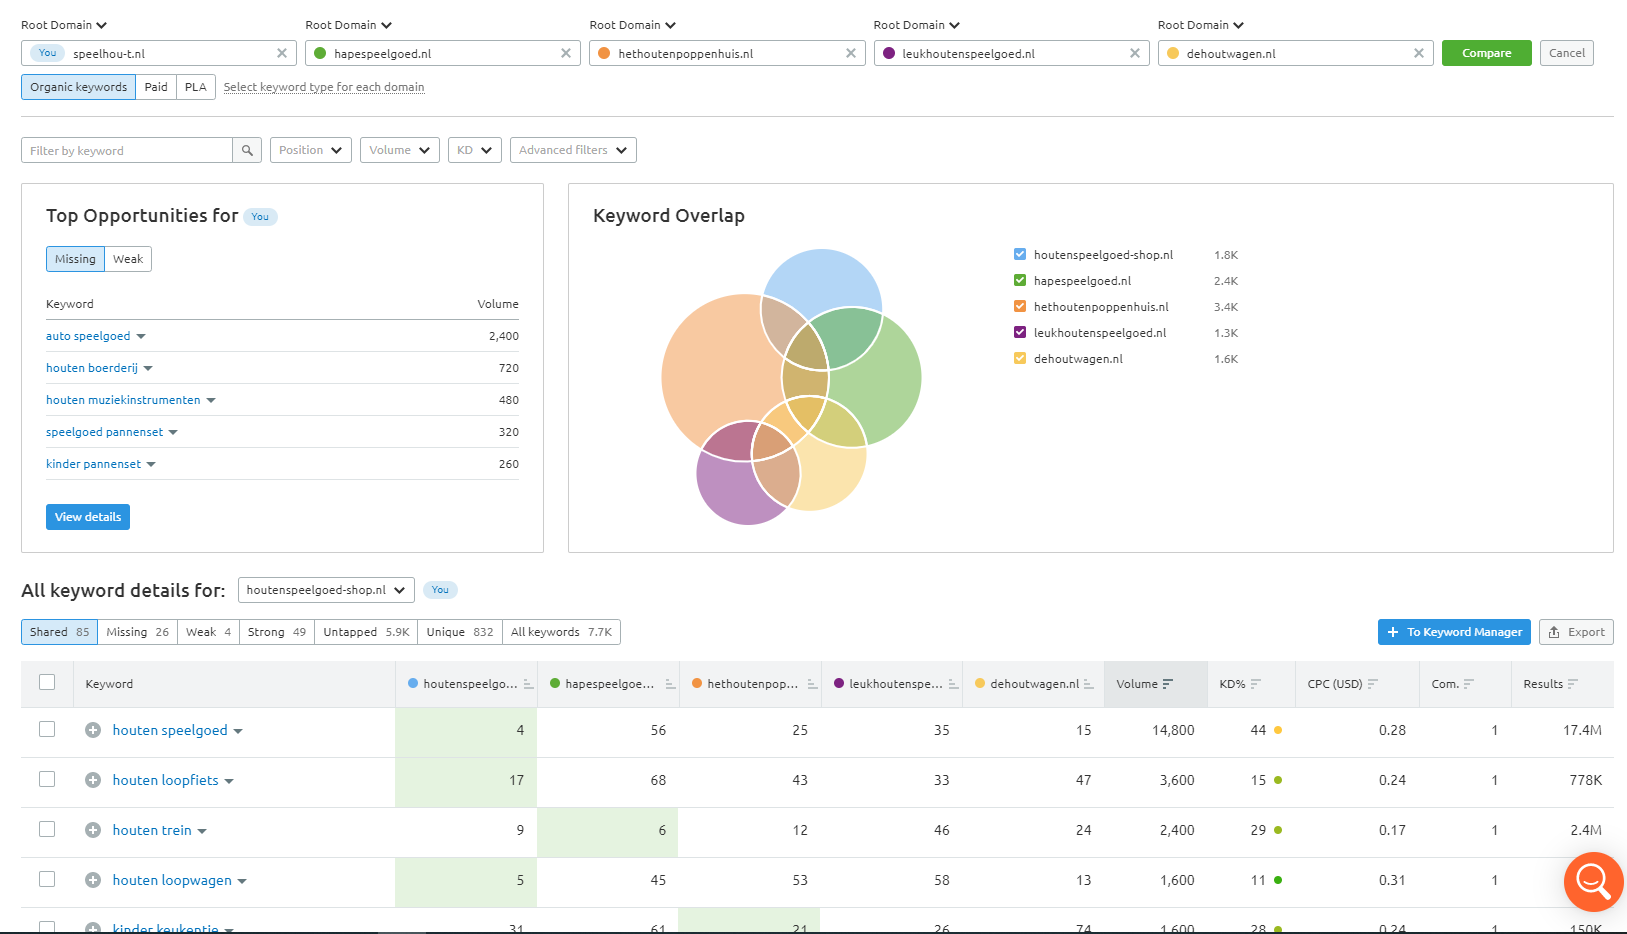Click the keyword filter search magnifier icon
The width and height of the screenshot is (1627, 934).
point(247,150)
